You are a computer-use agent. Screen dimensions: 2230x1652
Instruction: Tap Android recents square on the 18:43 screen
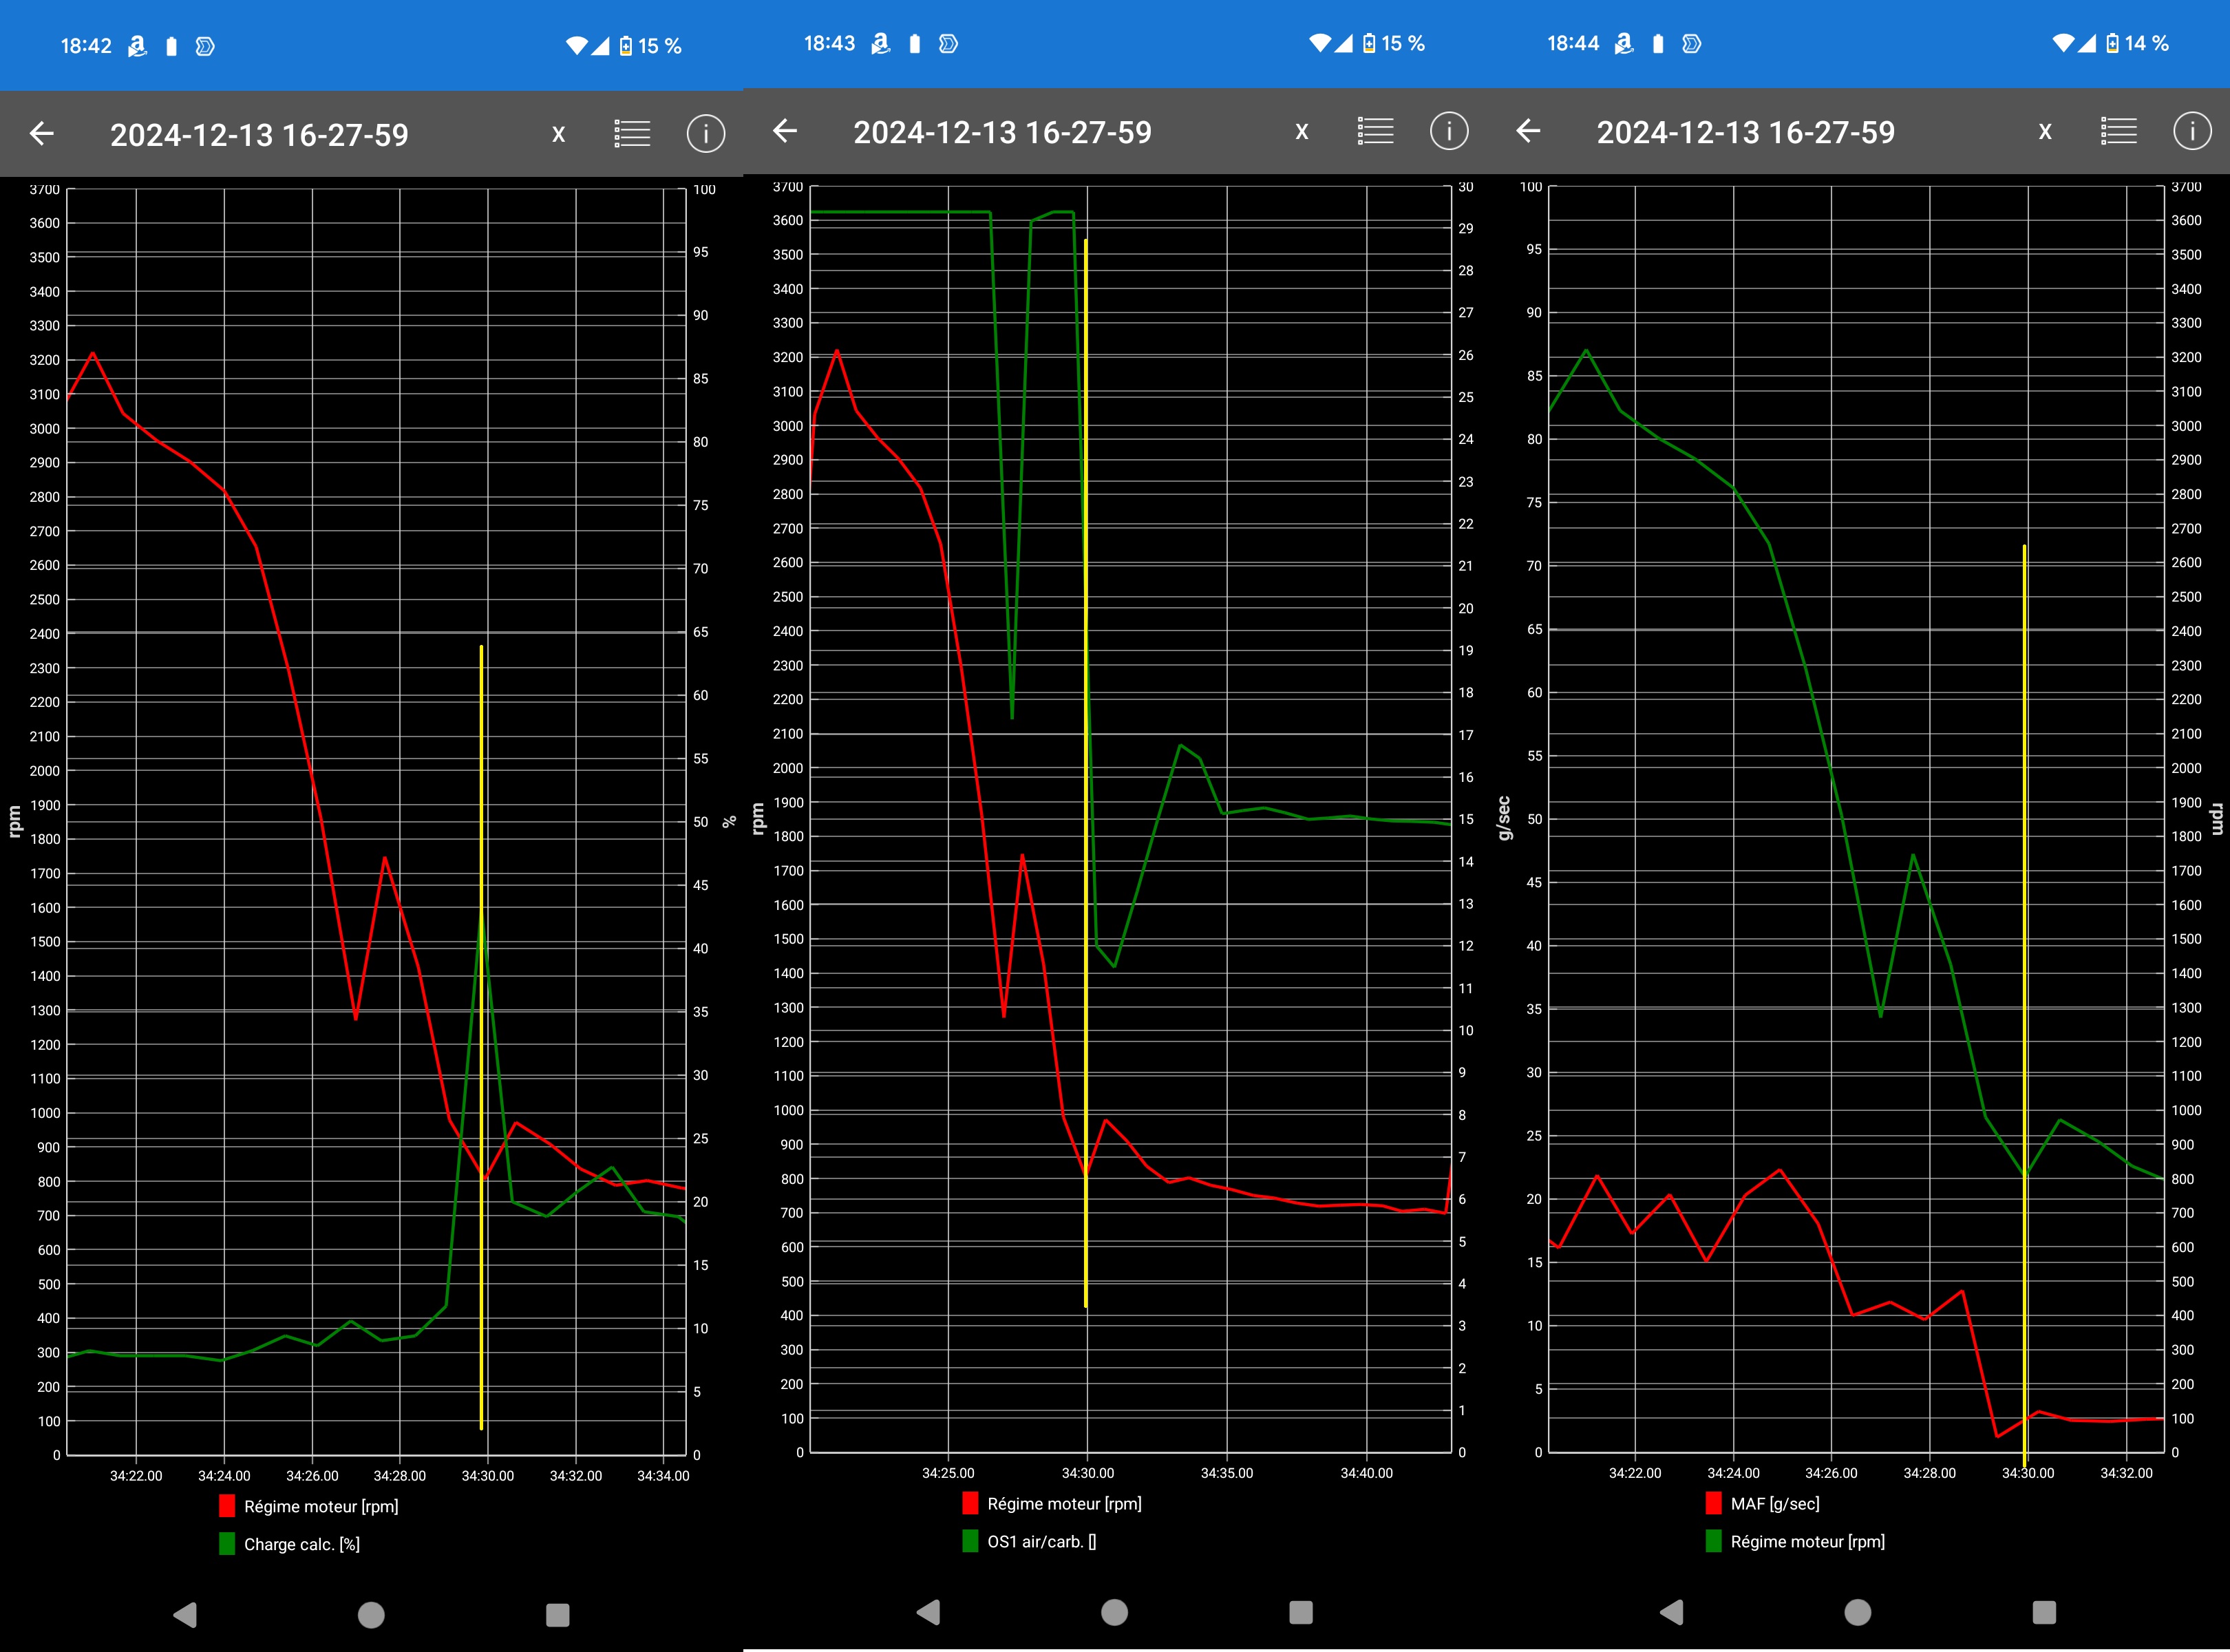point(1301,1612)
